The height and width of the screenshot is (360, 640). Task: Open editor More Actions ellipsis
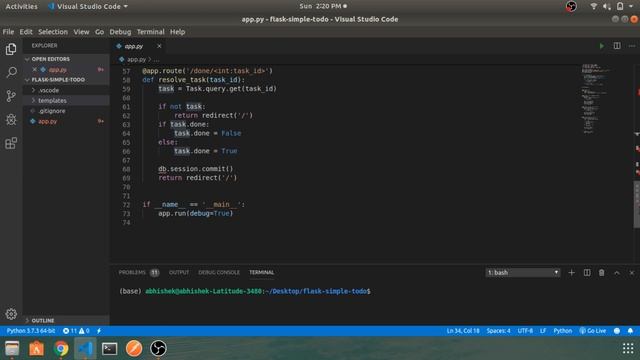click(x=632, y=46)
